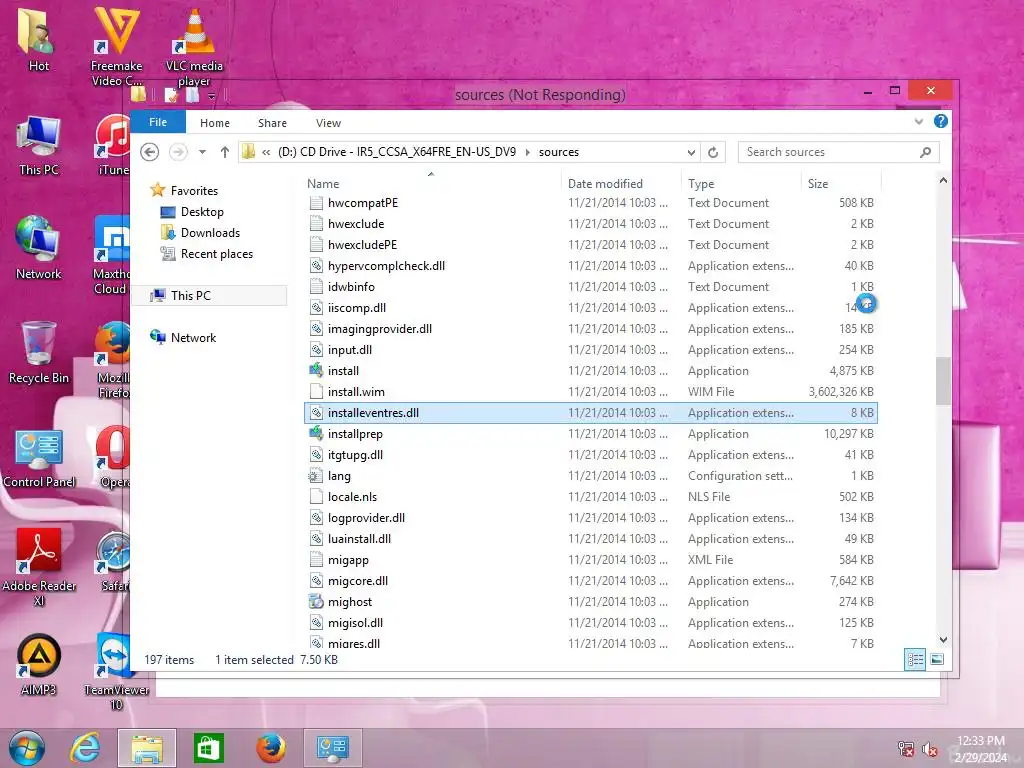Click the CD Drive path segment
Screen dimensions: 1024x768
[x=397, y=152]
